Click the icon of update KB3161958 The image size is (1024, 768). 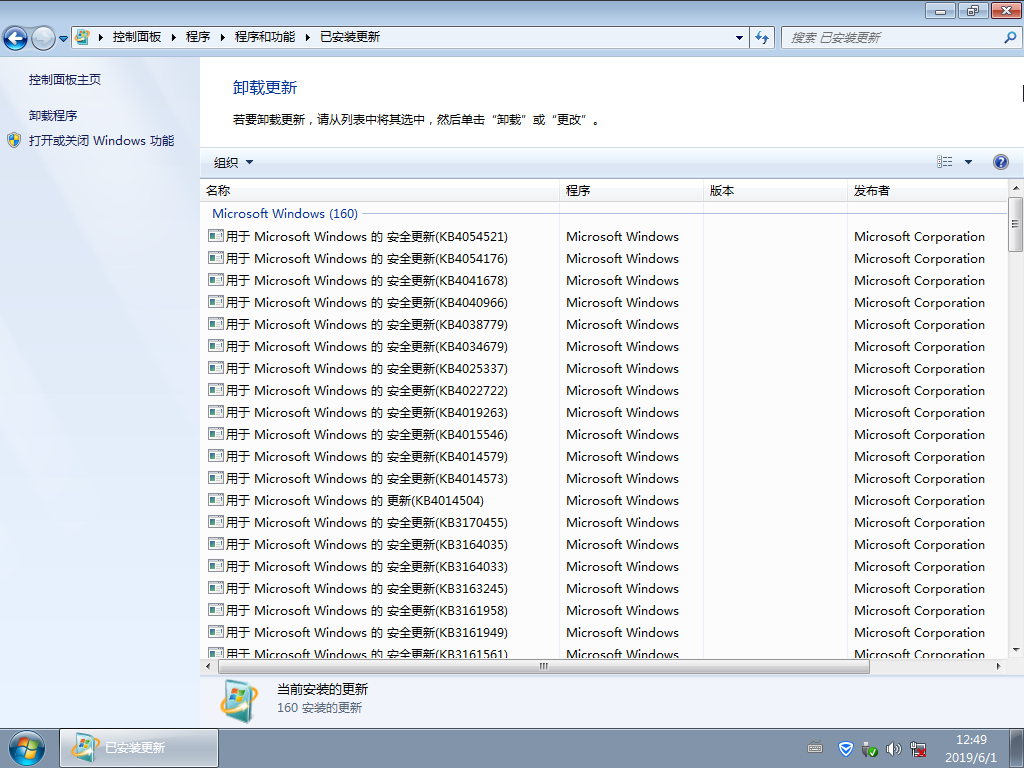point(216,610)
